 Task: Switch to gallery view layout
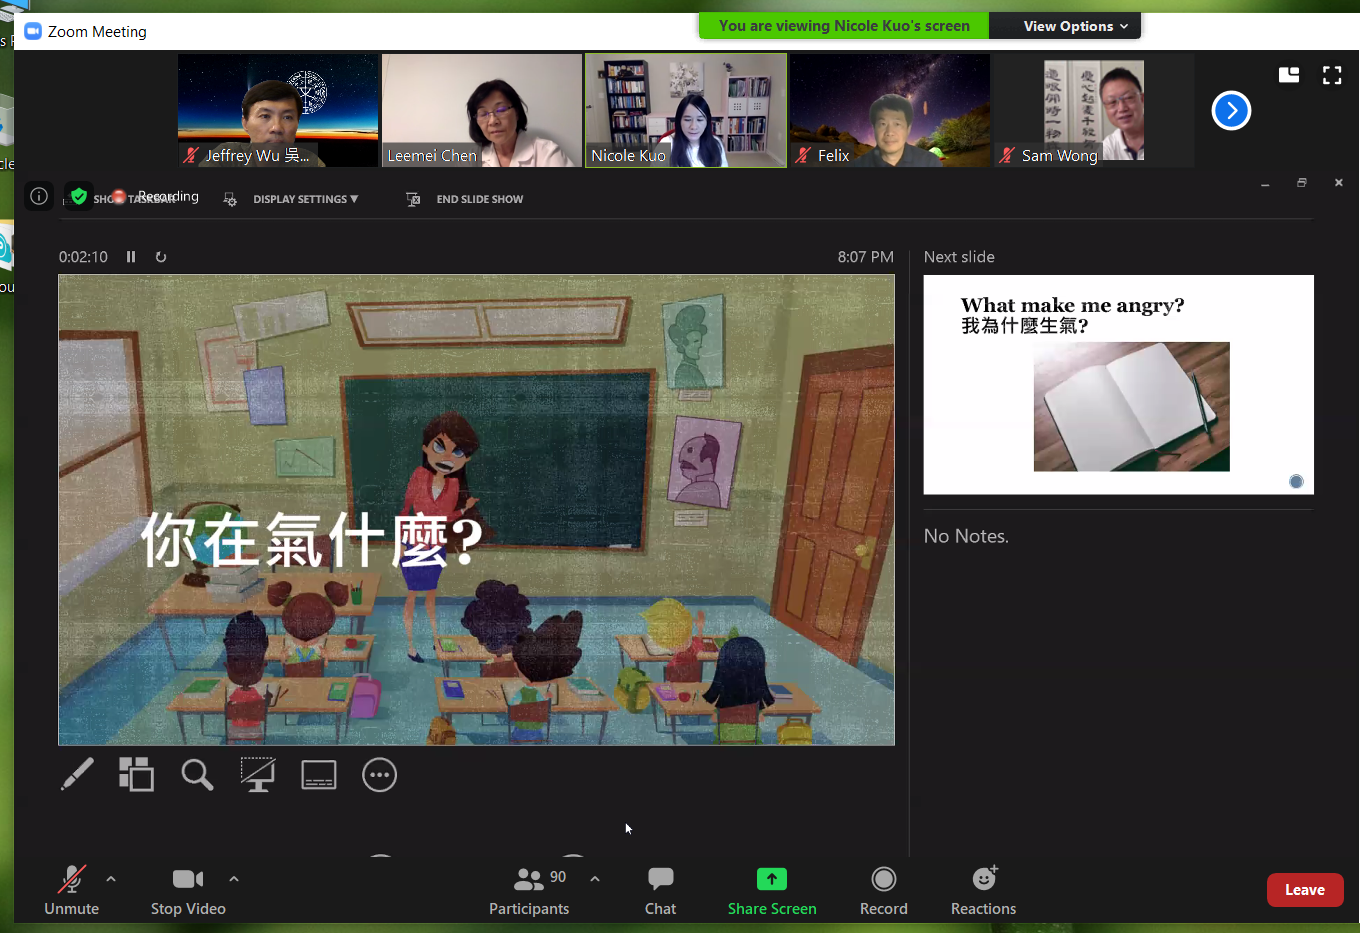[1288, 74]
